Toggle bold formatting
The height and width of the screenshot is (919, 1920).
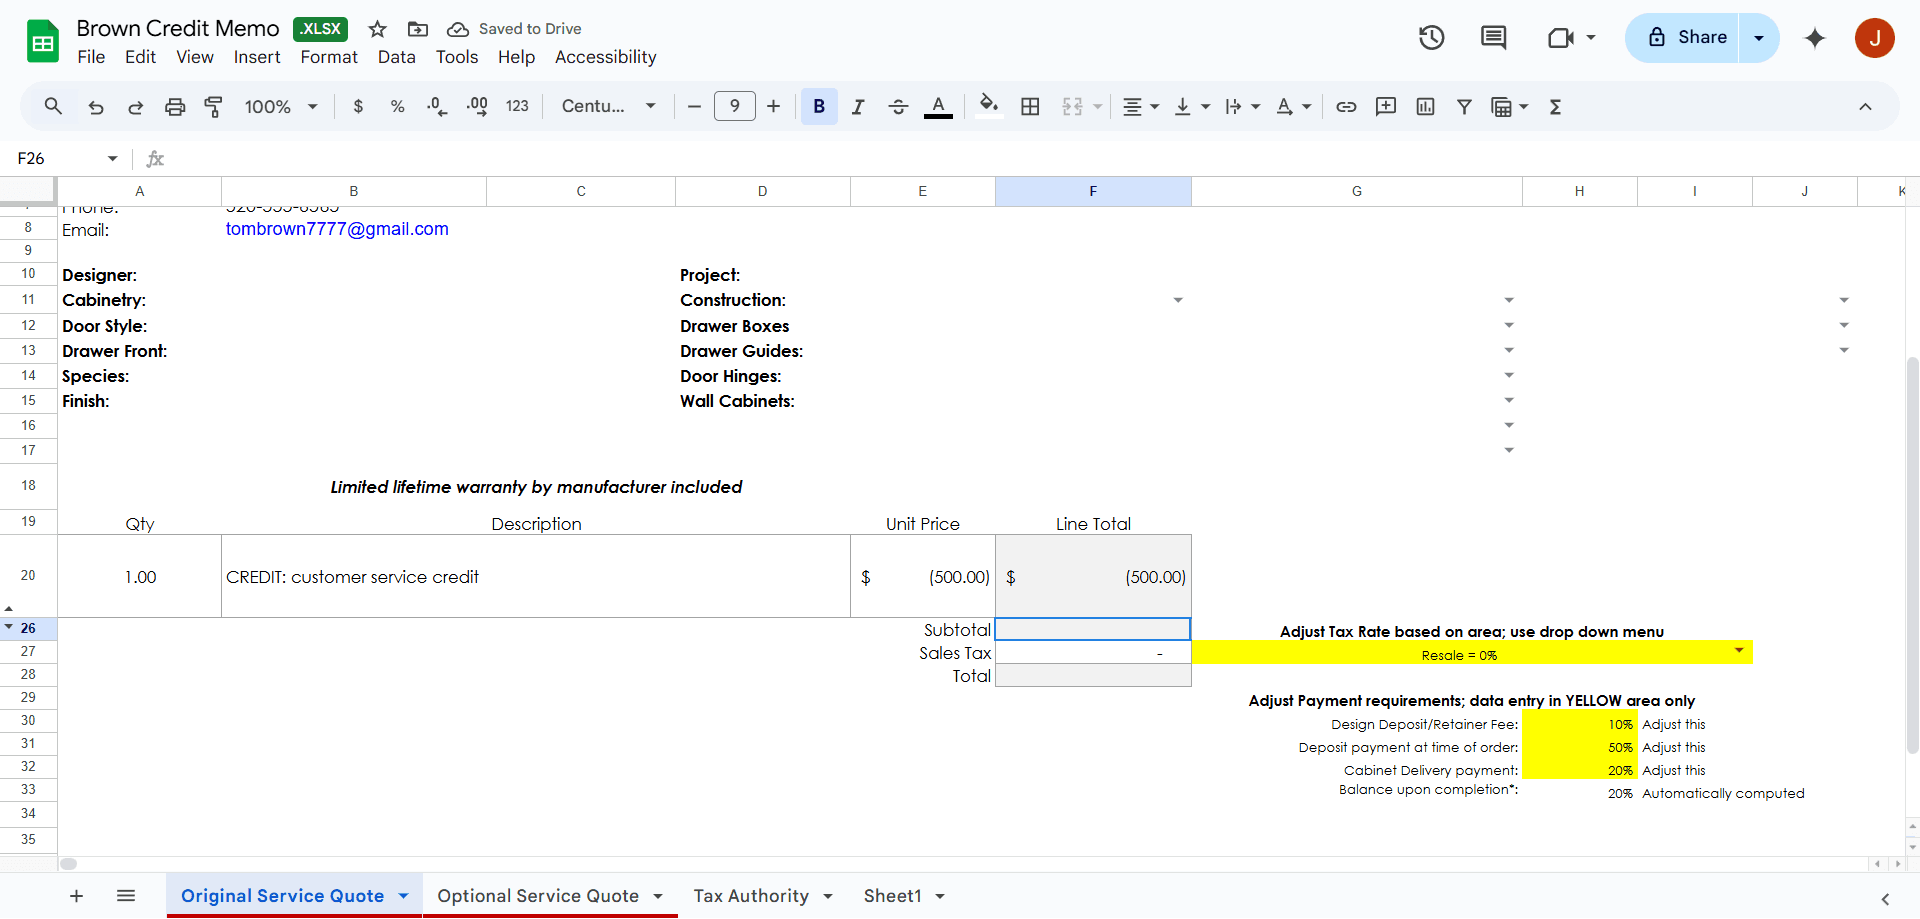pyautogui.click(x=819, y=106)
